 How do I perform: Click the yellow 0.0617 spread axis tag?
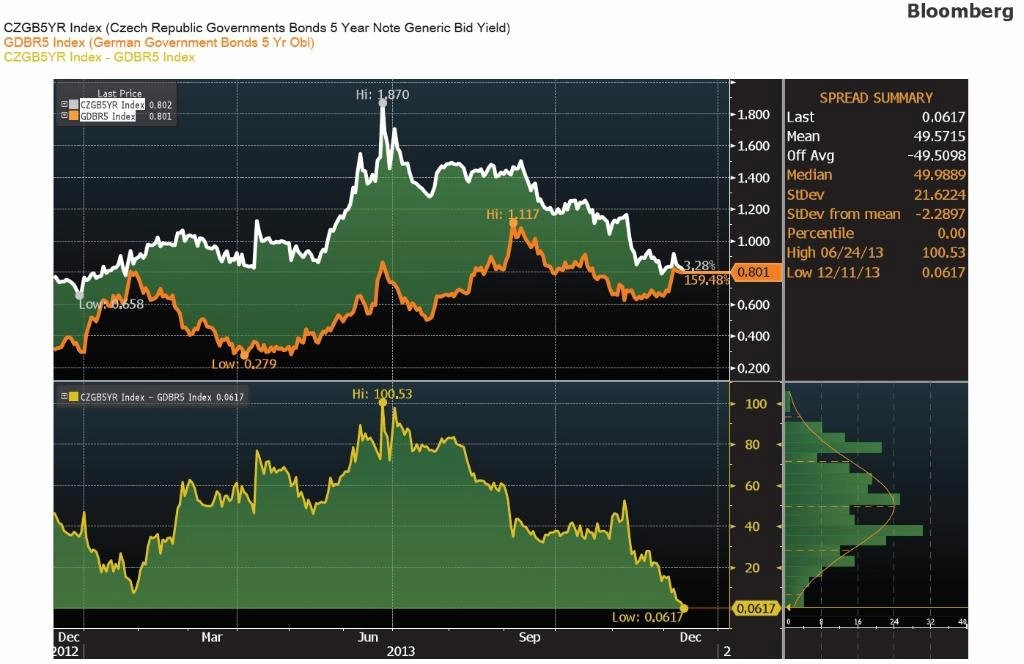755,608
